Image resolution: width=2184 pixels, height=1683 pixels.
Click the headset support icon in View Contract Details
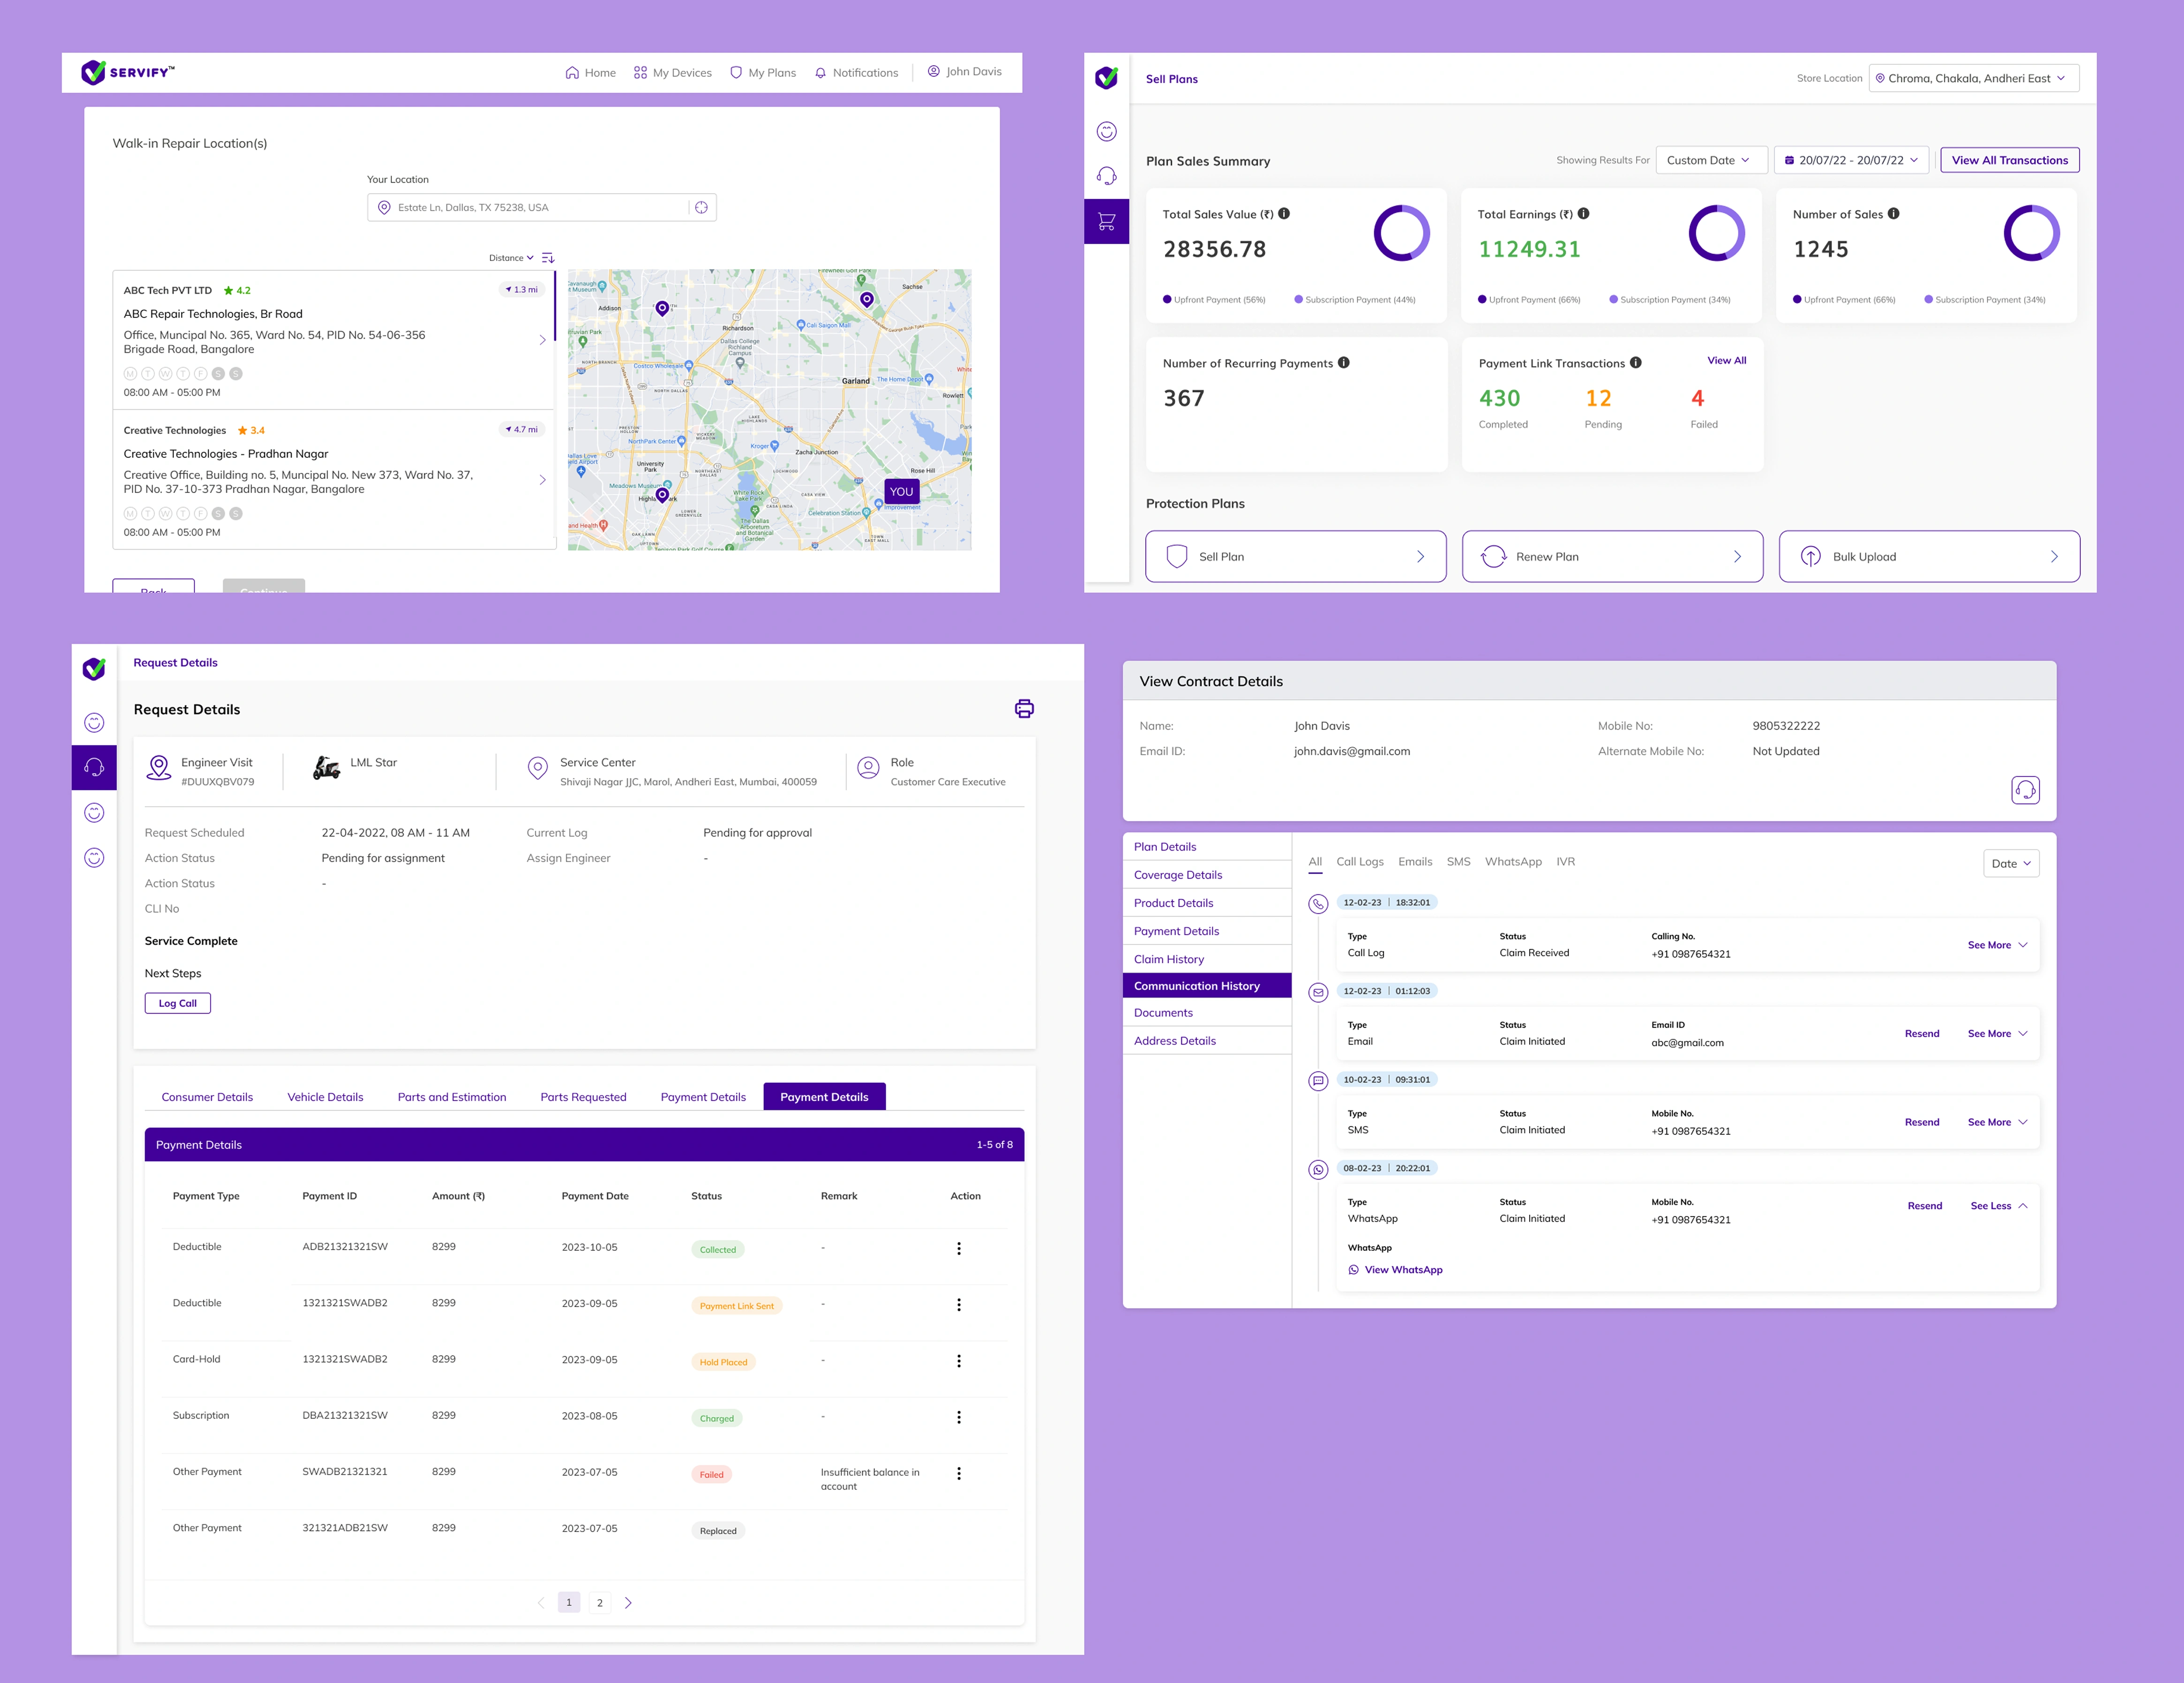(2025, 790)
